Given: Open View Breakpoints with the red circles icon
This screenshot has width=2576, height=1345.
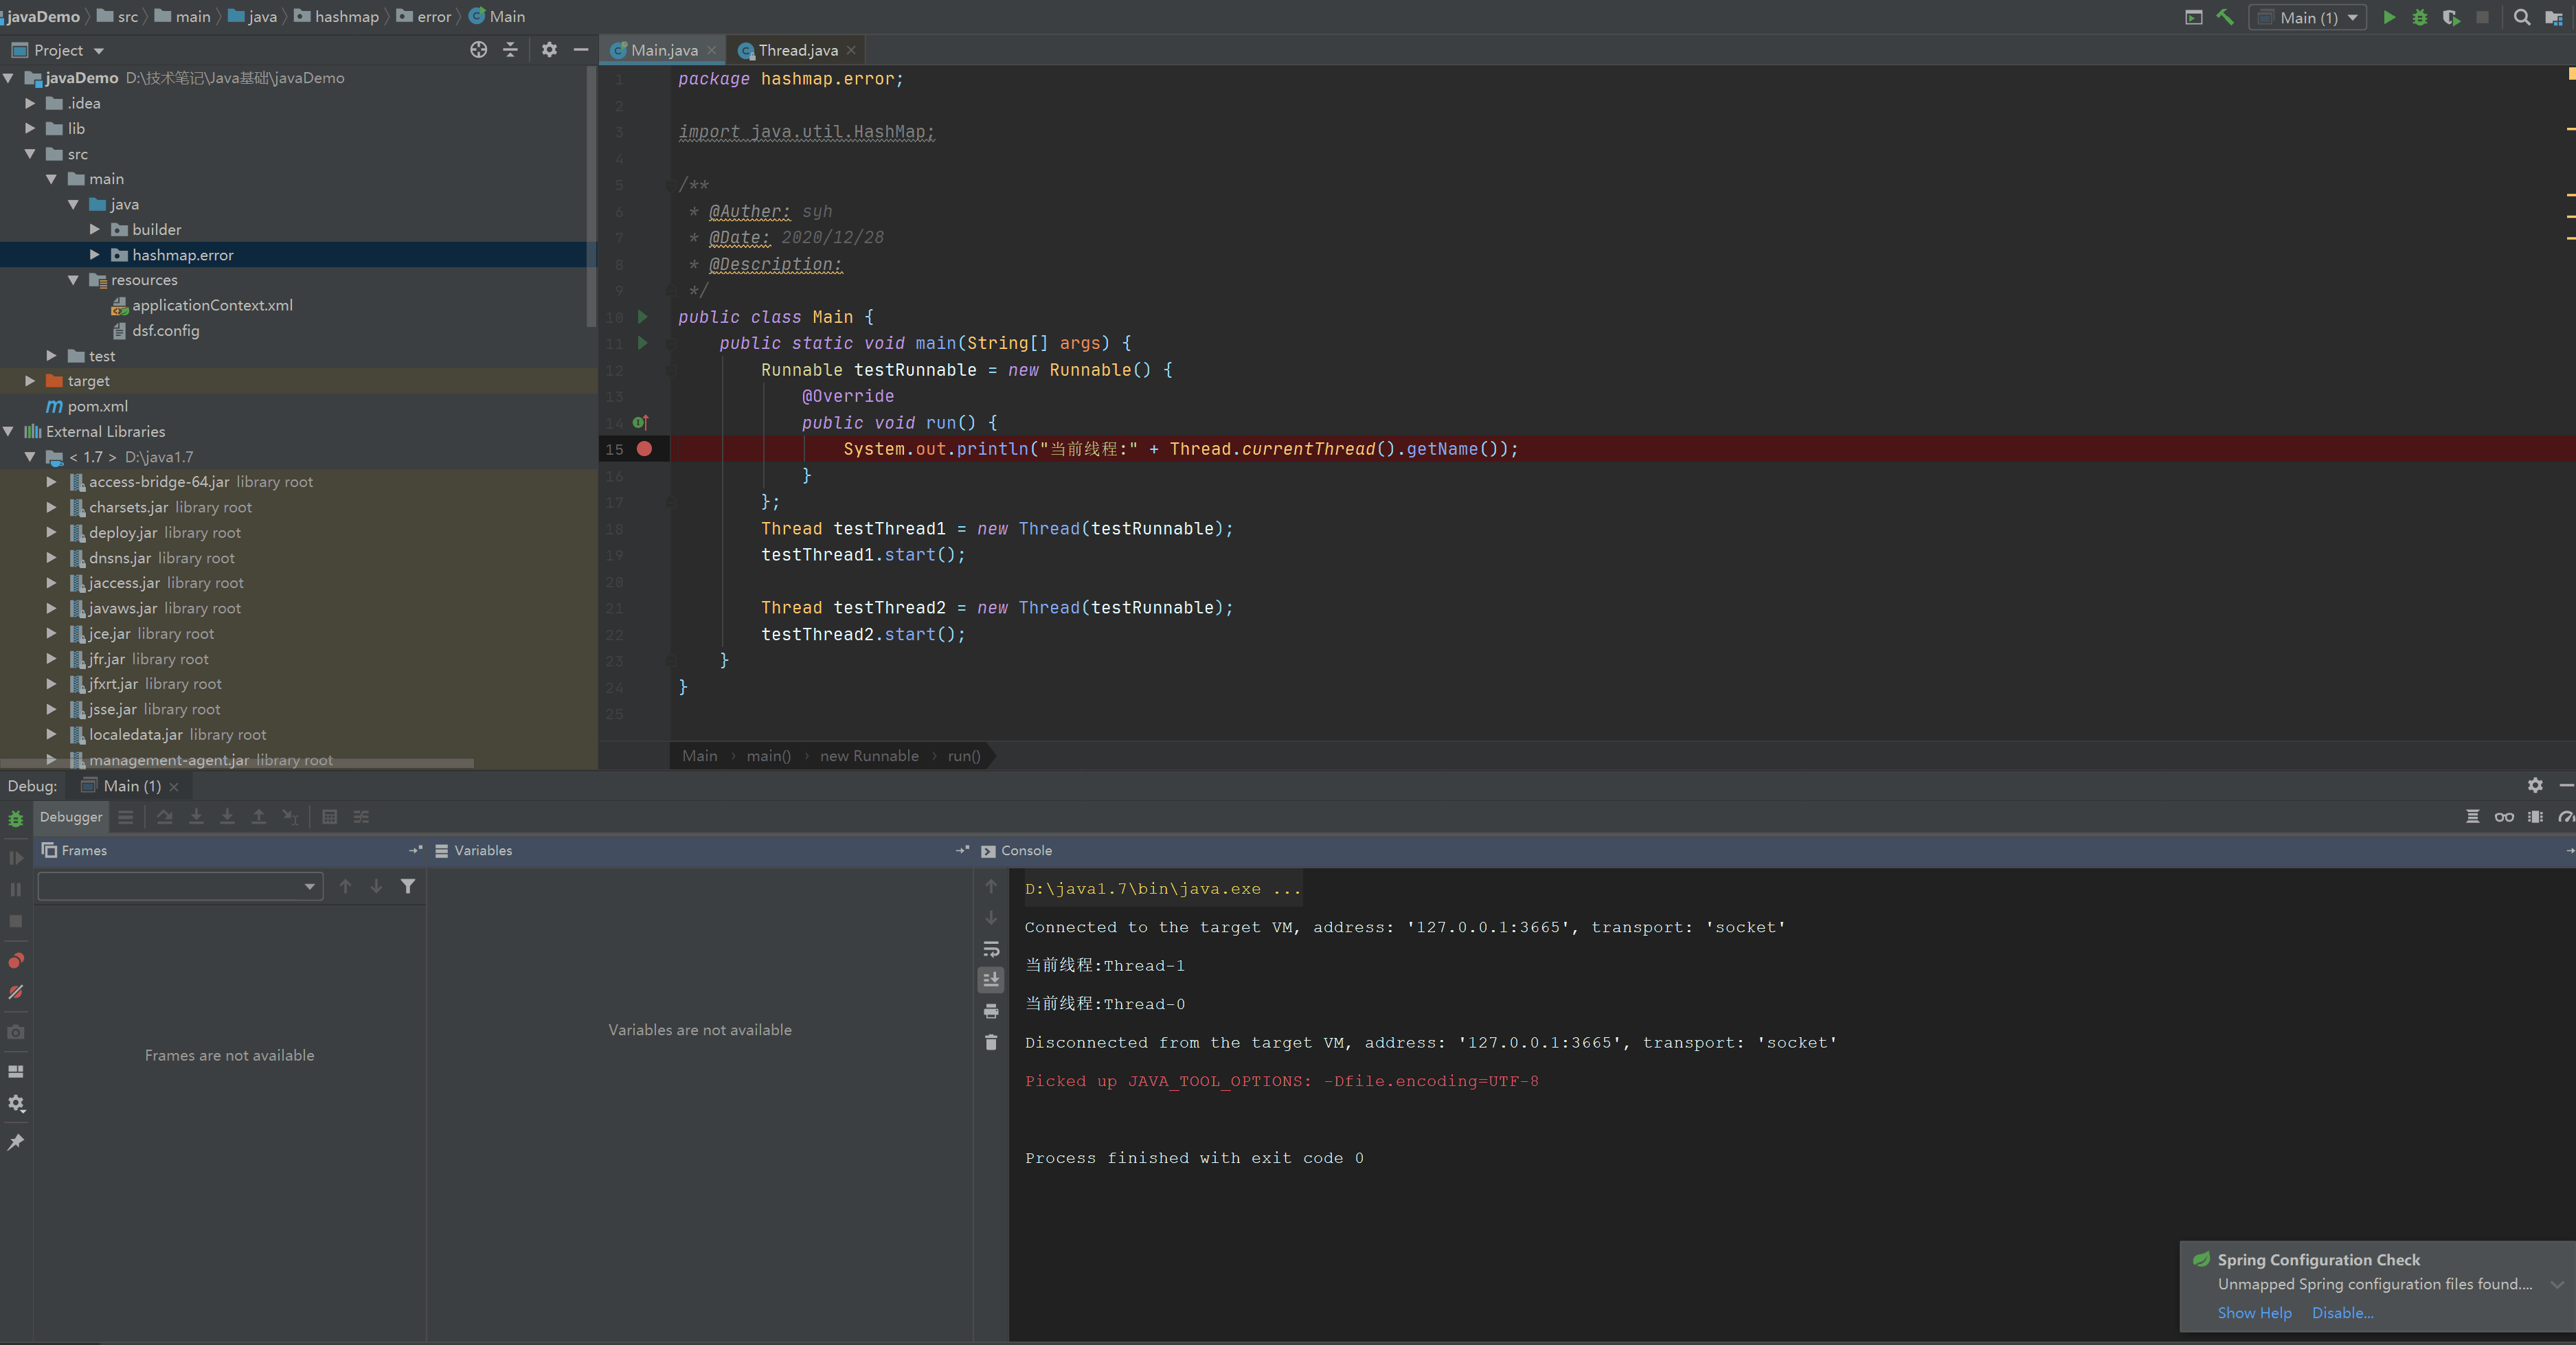Looking at the screenshot, I should point(16,961).
